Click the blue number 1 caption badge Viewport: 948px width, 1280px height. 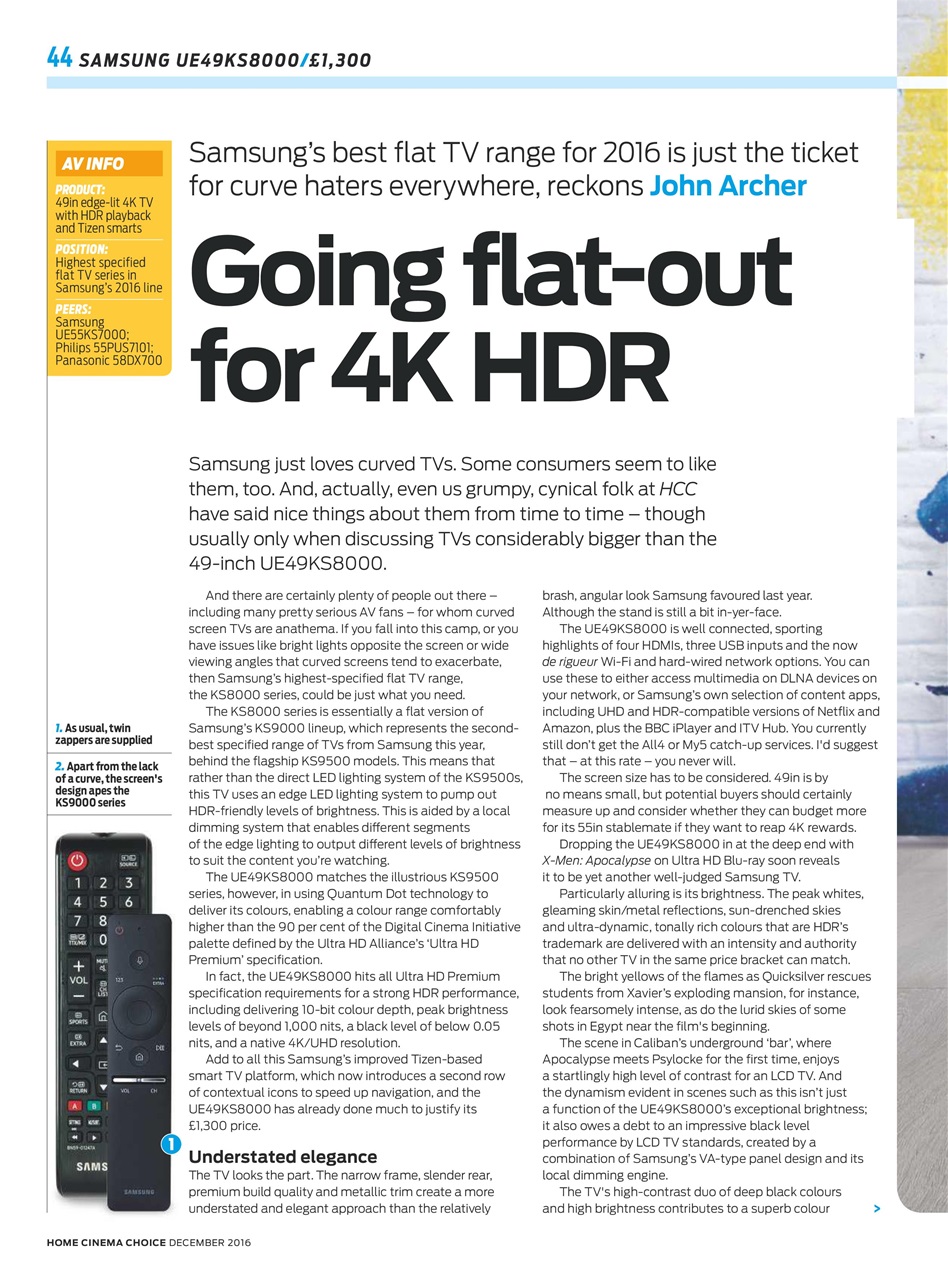(x=170, y=1144)
